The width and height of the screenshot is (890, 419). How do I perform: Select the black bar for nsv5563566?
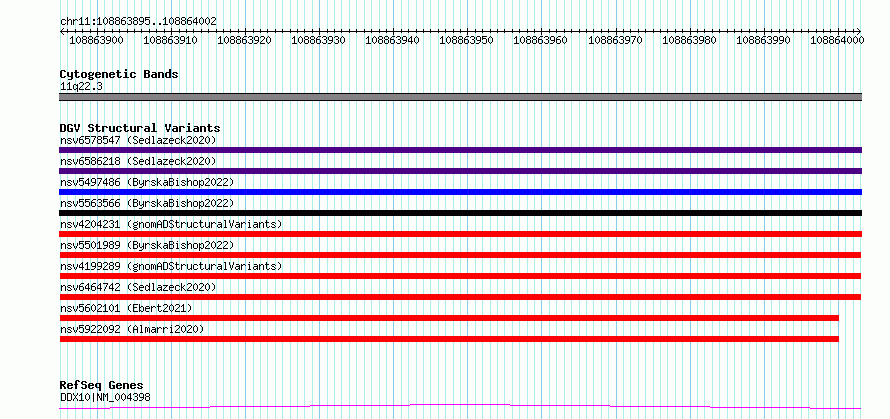coord(460,213)
